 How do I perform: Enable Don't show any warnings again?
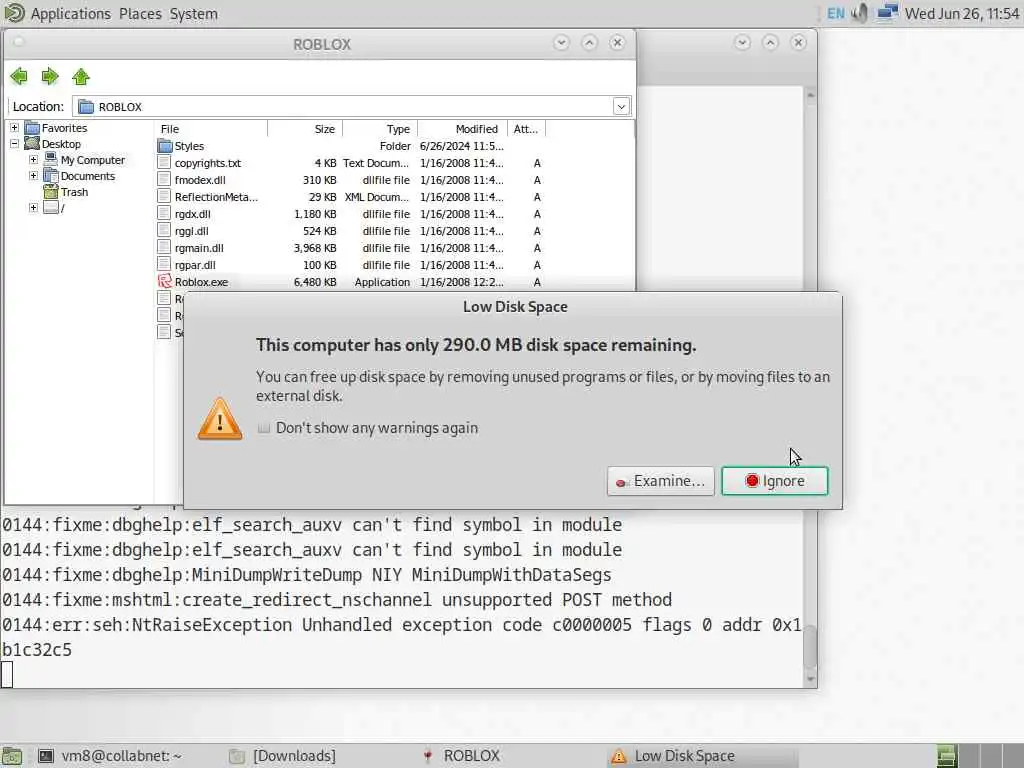click(263, 428)
